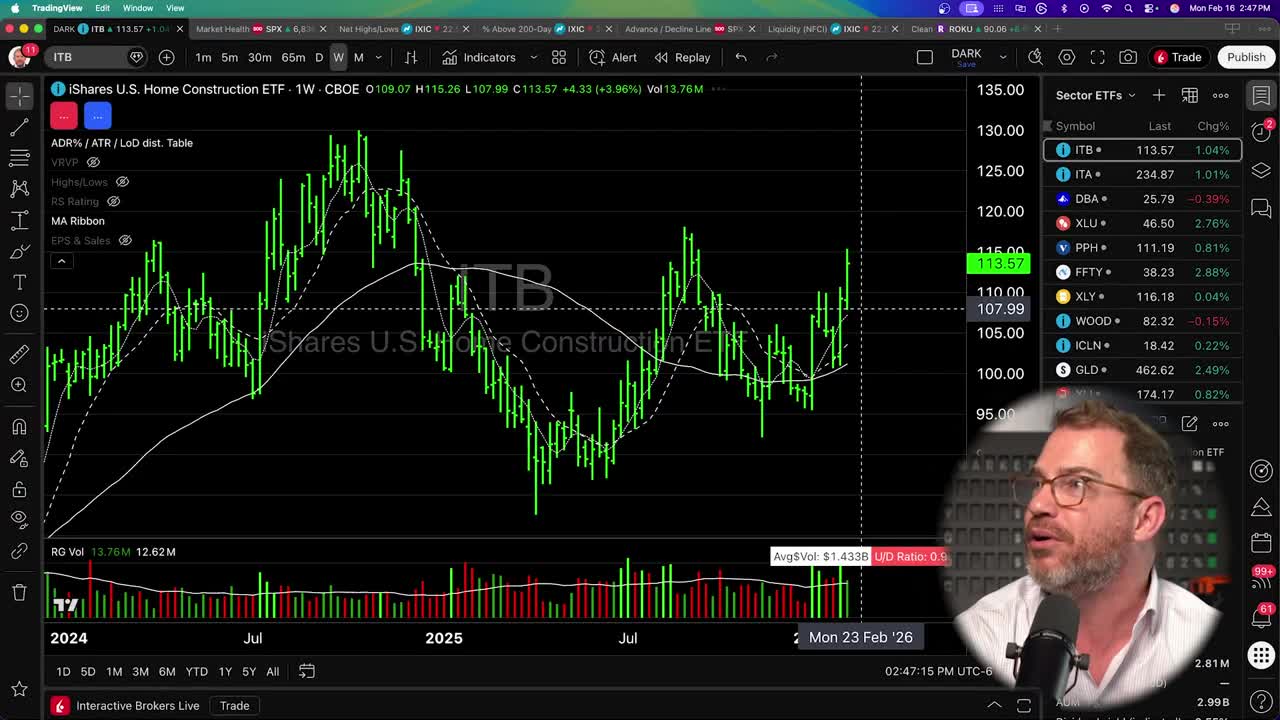Select the text annotation tool

point(20,282)
